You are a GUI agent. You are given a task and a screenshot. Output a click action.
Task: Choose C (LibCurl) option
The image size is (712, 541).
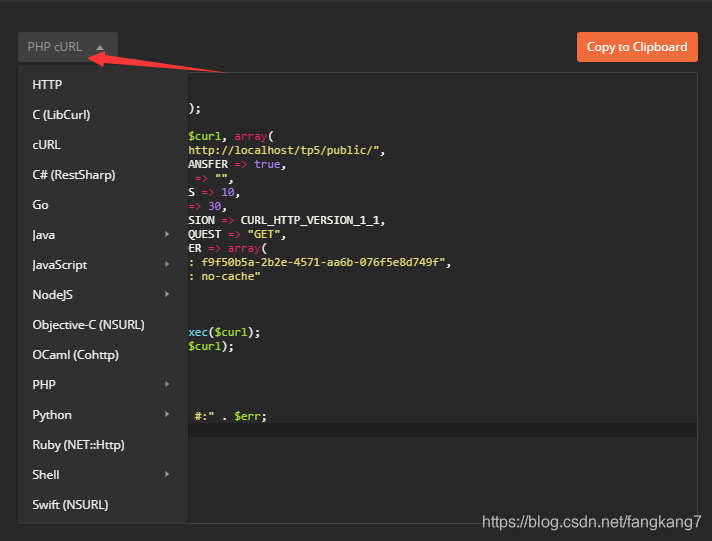pyautogui.click(x=103, y=115)
